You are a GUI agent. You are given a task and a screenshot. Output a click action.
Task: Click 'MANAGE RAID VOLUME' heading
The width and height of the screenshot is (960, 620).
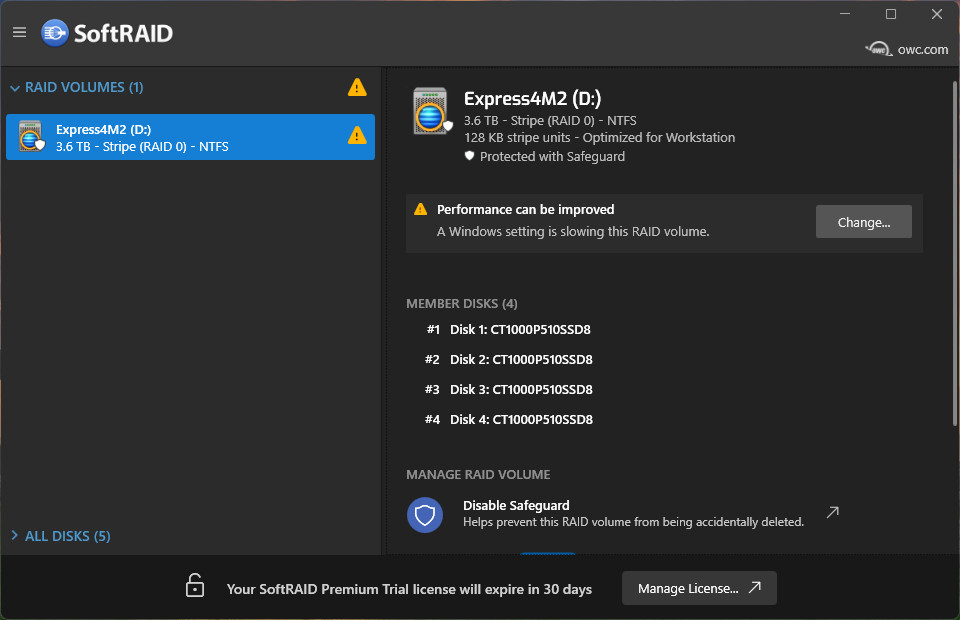[478, 474]
